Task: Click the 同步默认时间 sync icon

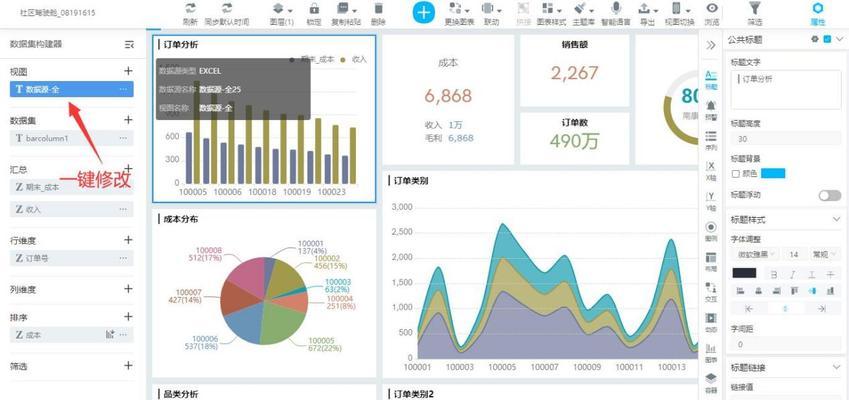Action: click(x=227, y=9)
